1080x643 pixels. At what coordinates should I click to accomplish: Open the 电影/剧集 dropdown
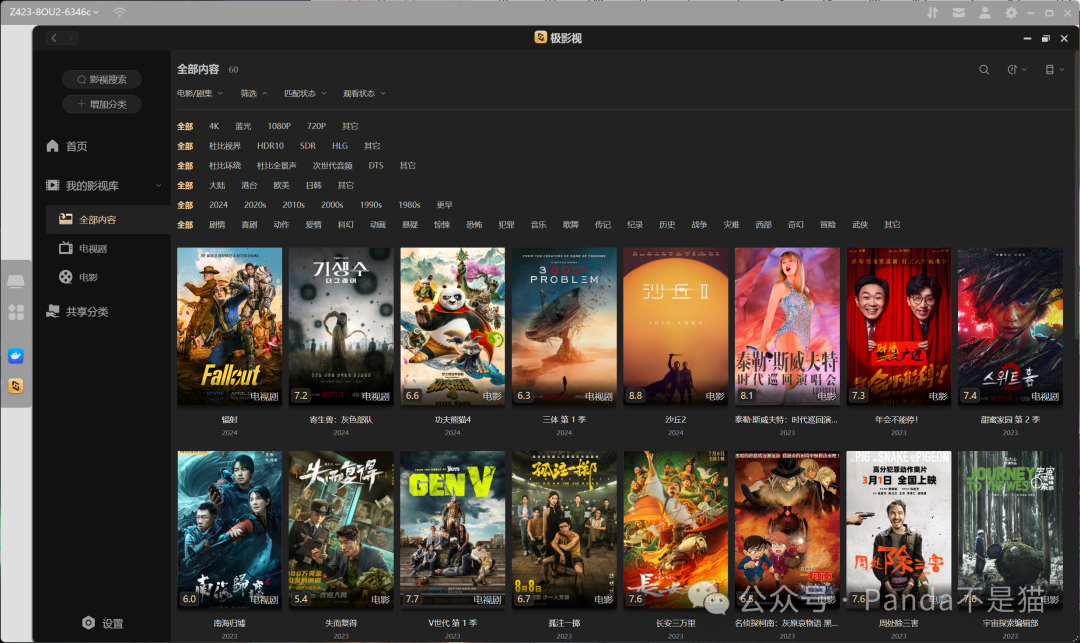pyautogui.click(x=200, y=93)
